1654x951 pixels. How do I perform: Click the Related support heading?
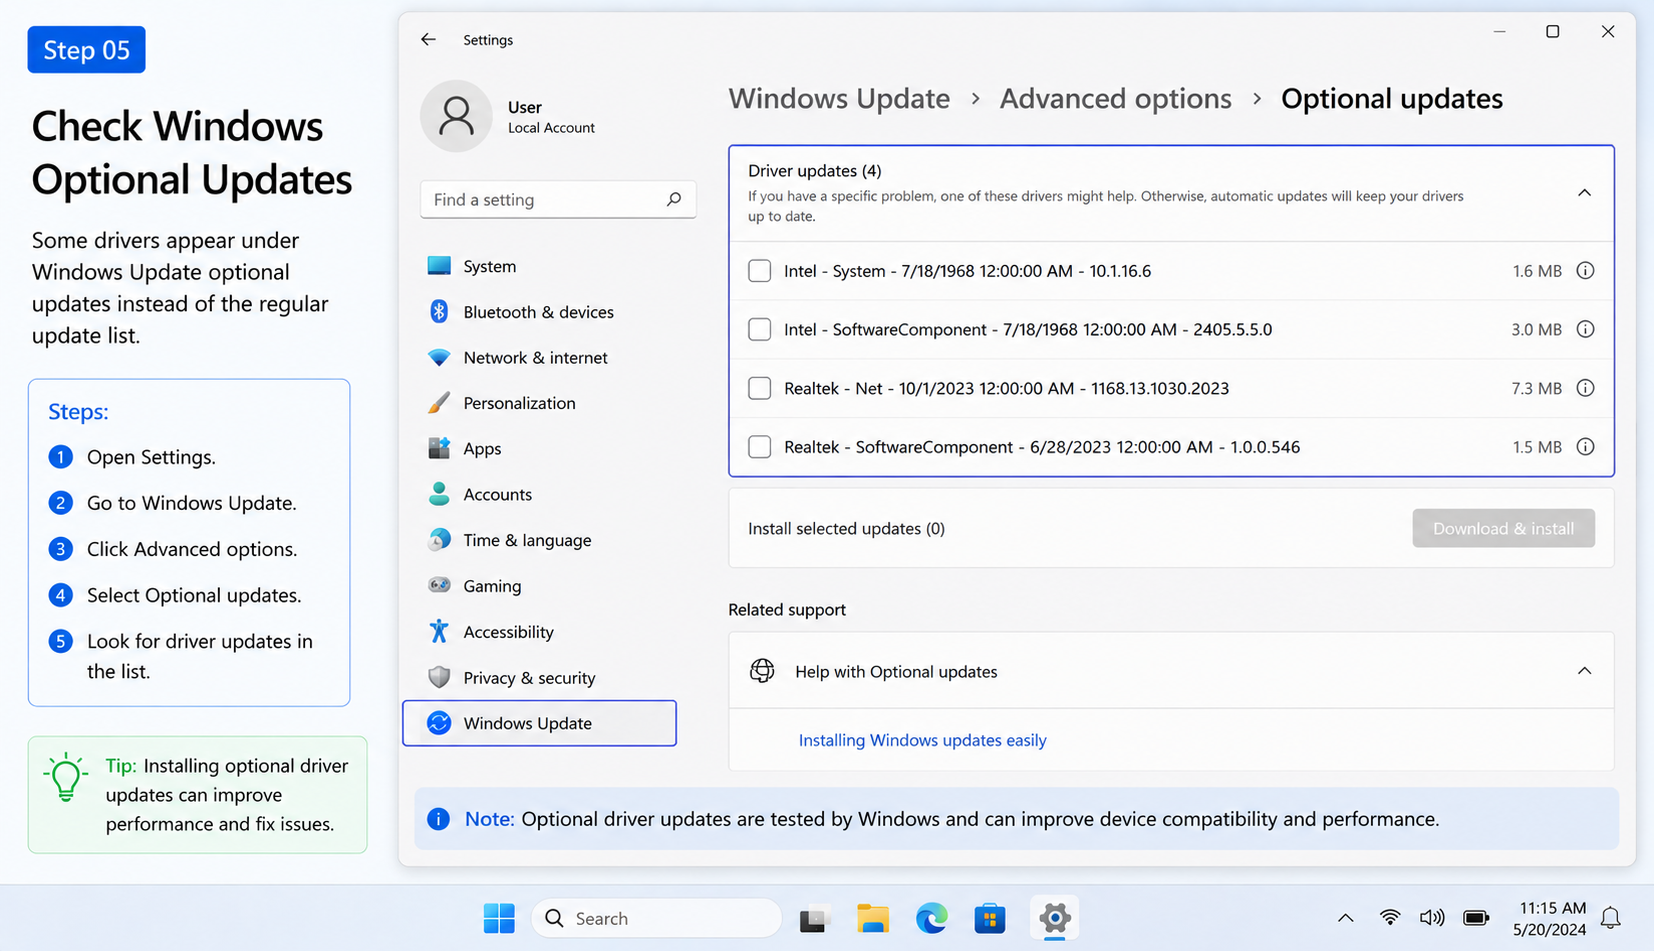click(787, 609)
